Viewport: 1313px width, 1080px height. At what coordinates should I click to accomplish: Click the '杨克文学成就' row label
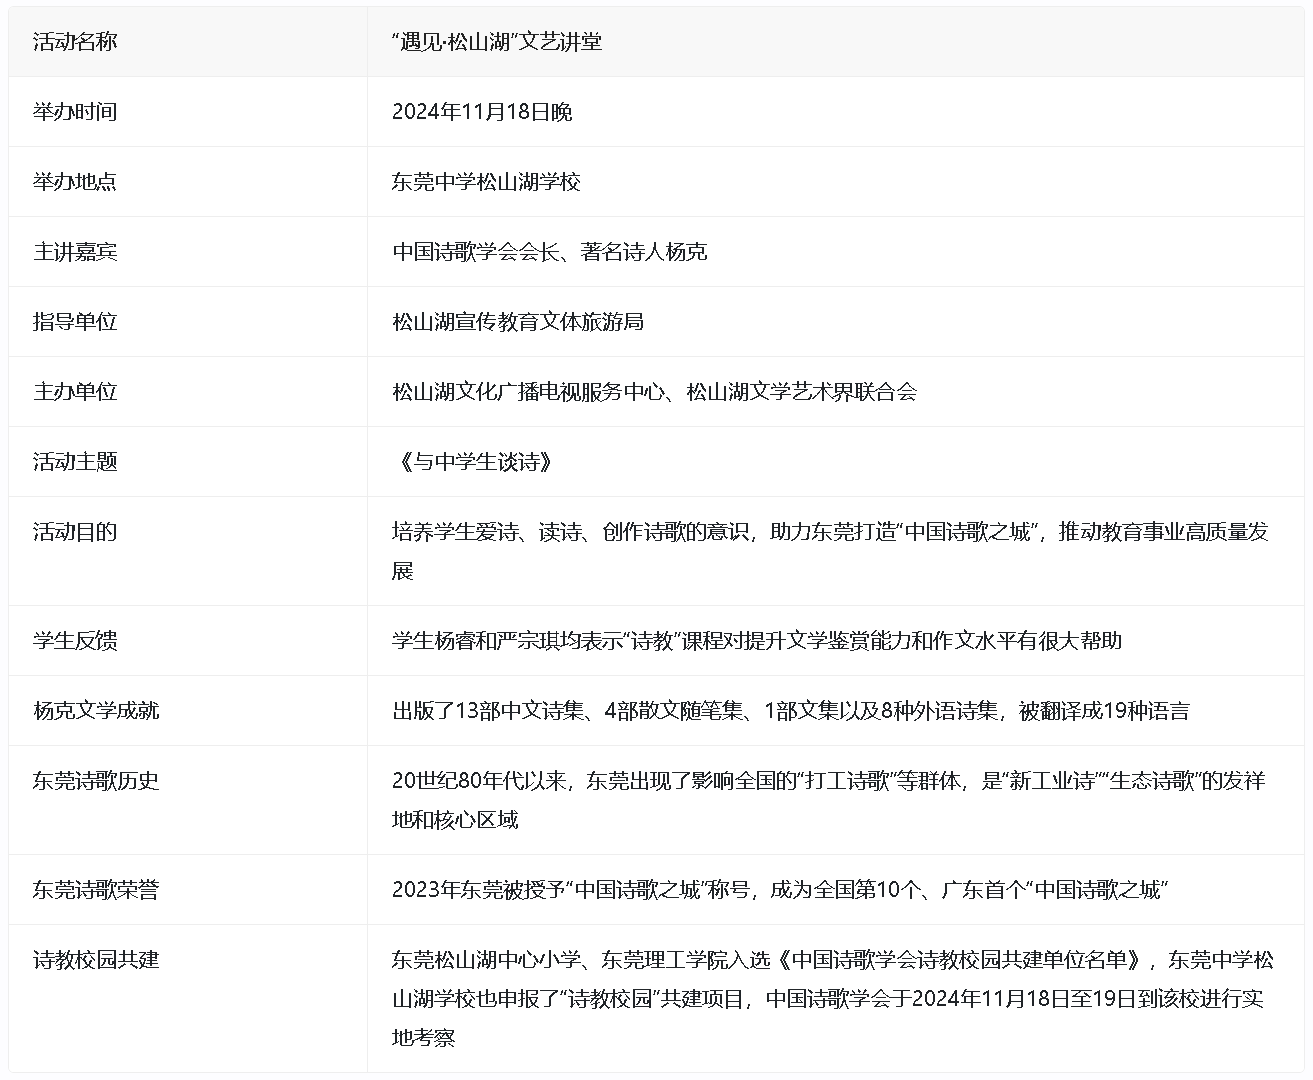point(96,711)
